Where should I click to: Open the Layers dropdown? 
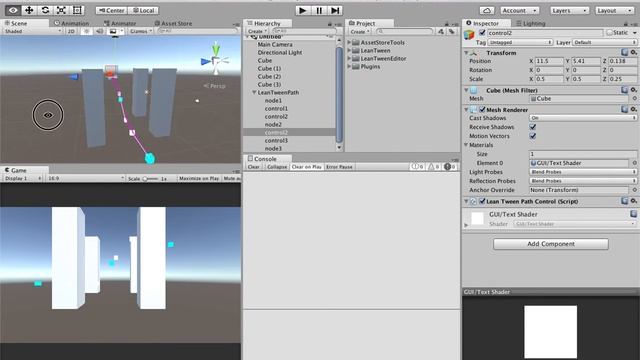pos(569,11)
